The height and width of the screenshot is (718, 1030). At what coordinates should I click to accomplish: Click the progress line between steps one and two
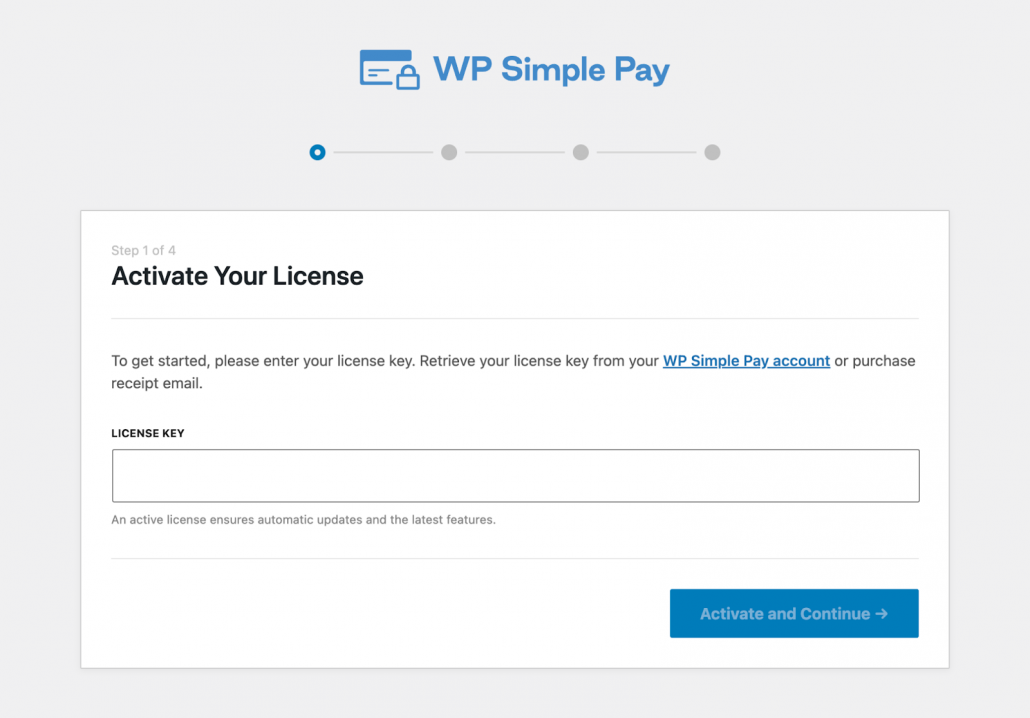point(383,152)
